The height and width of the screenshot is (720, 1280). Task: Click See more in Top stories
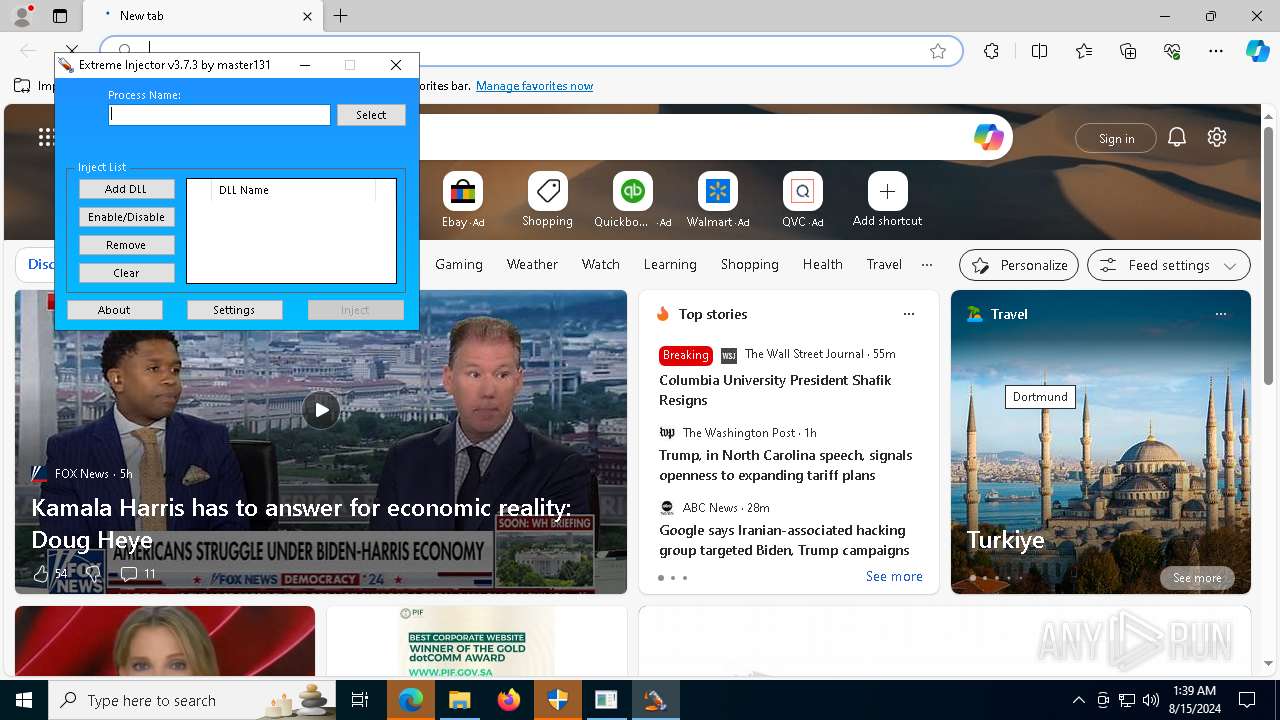[x=894, y=576]
